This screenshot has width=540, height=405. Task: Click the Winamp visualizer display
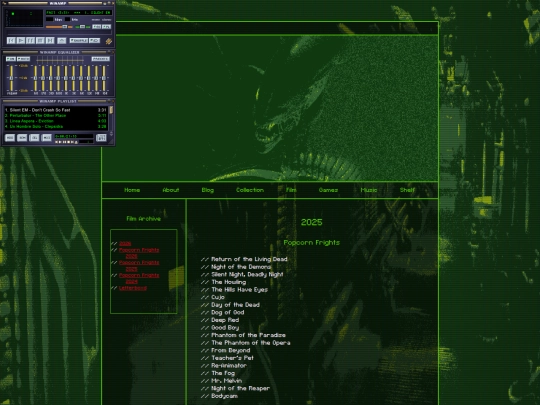click(24, 18)
